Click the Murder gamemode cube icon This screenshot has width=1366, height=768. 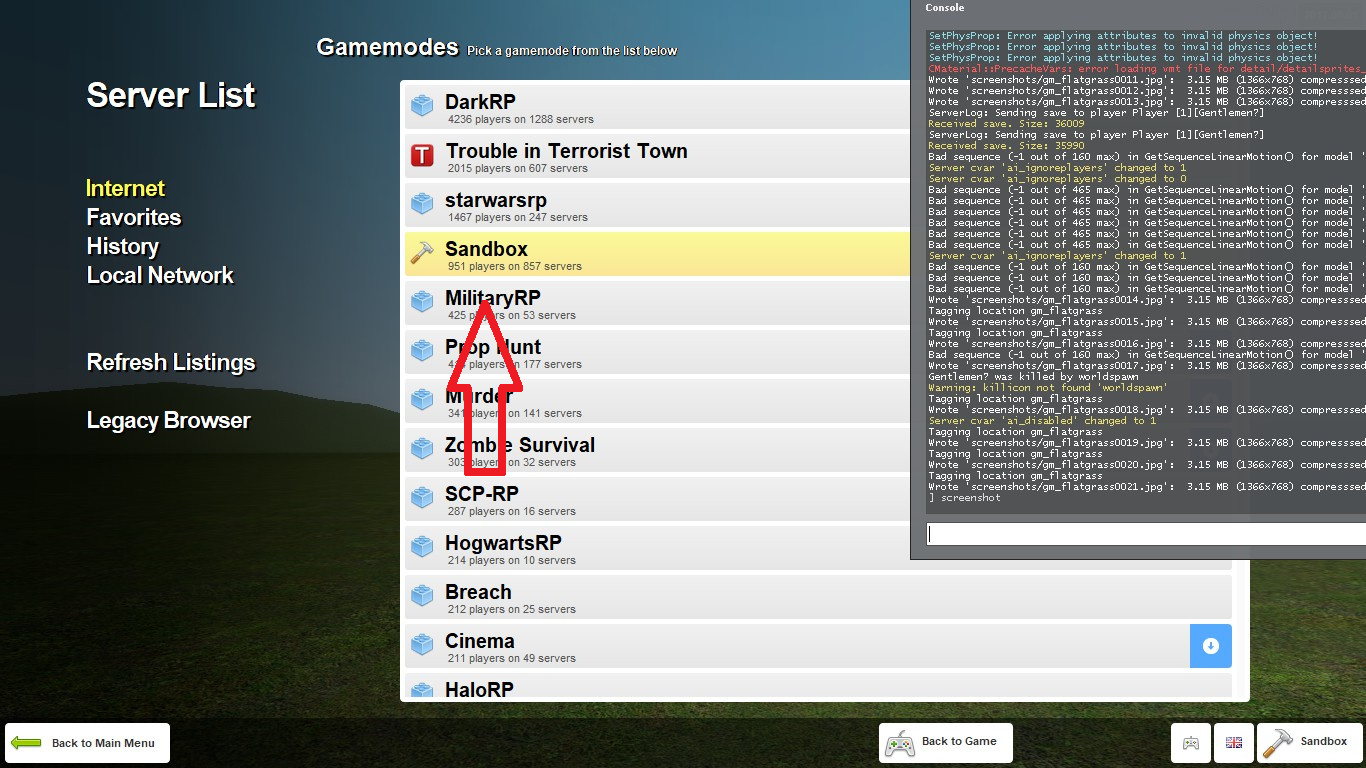(422, 400)
